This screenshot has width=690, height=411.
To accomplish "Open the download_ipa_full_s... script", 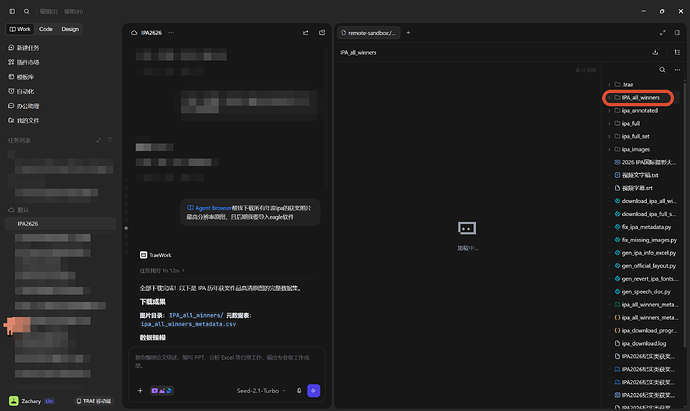I will [x=643, y=214].
